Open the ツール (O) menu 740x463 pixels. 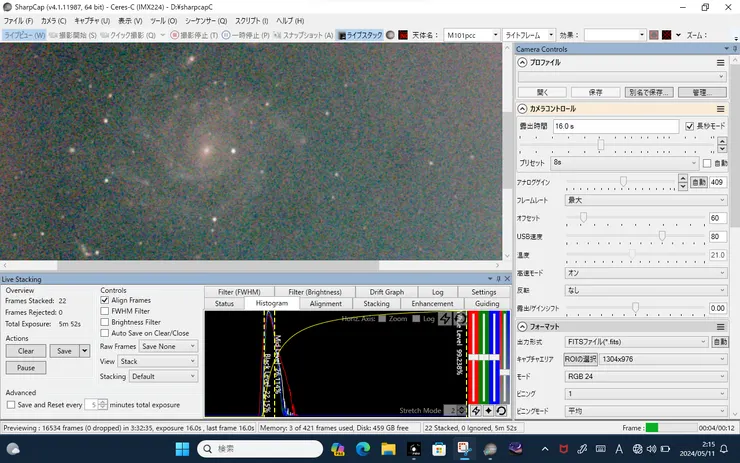tap(163, 21)
